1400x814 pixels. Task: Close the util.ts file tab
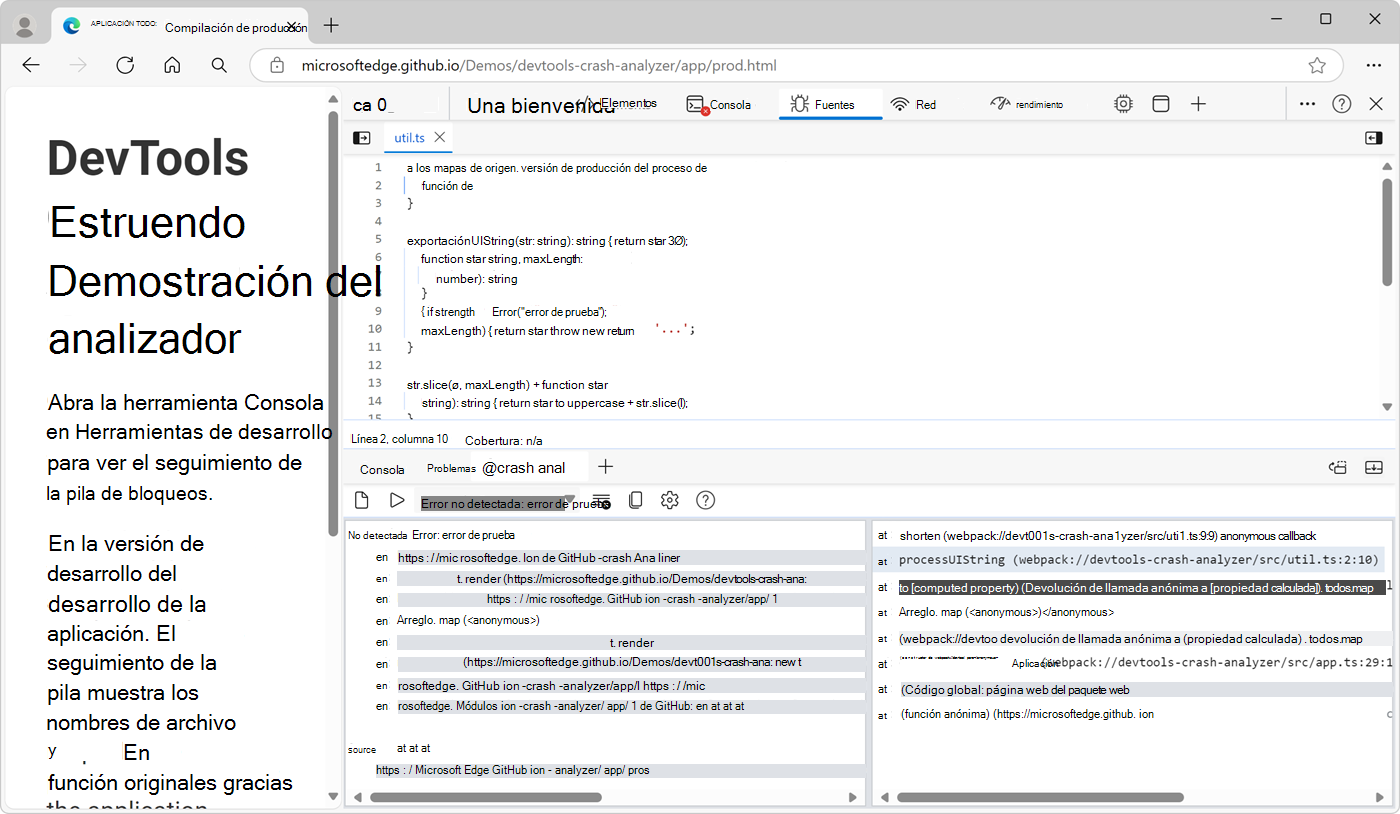point(439,137)
